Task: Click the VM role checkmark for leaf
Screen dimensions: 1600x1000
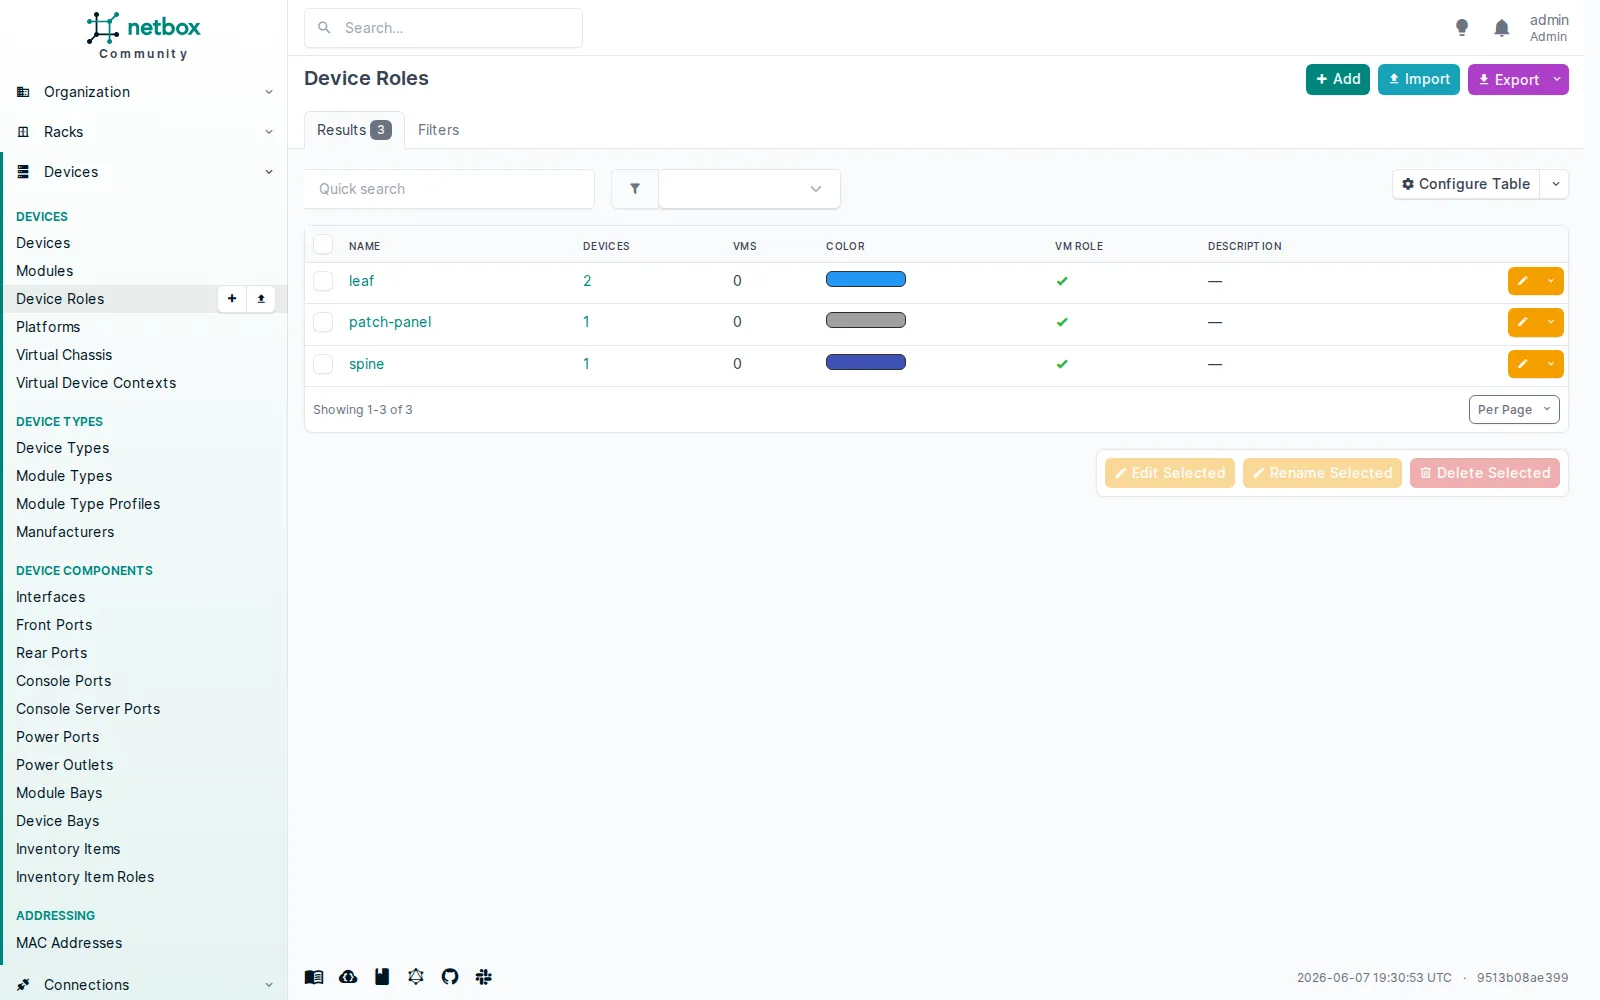Action: click(1062, 281)
